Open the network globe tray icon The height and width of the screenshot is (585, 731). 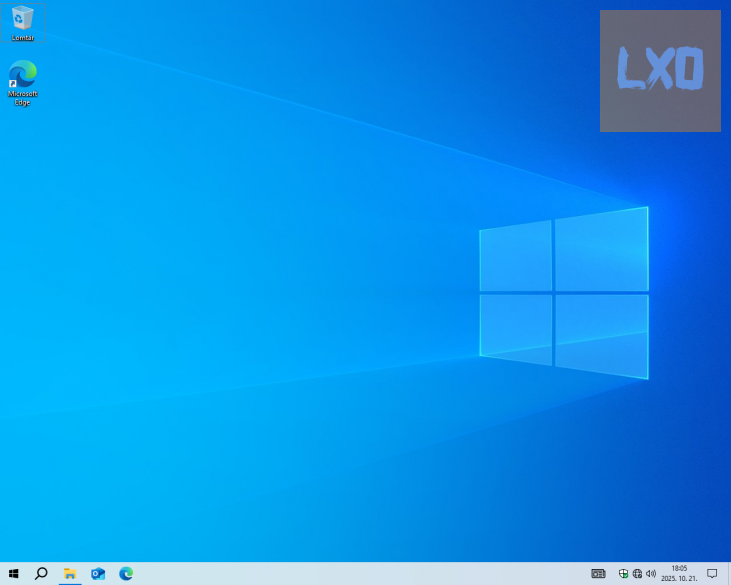click(x=637, y=574)
